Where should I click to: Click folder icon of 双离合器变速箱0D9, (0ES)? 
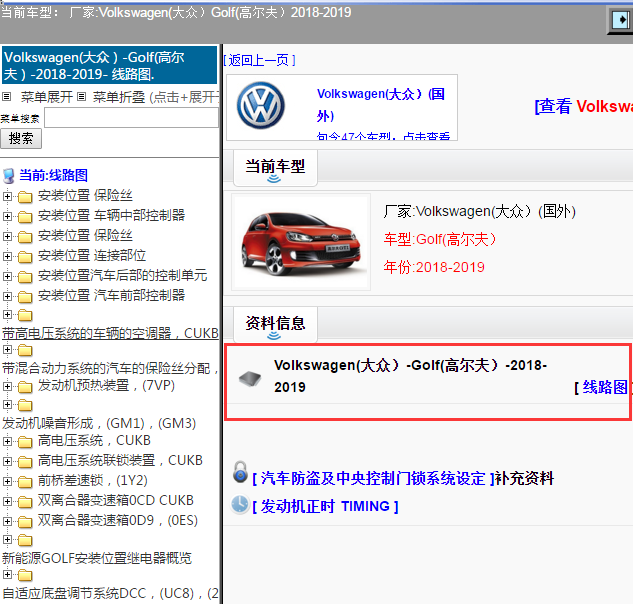click(x=25, y=522)
